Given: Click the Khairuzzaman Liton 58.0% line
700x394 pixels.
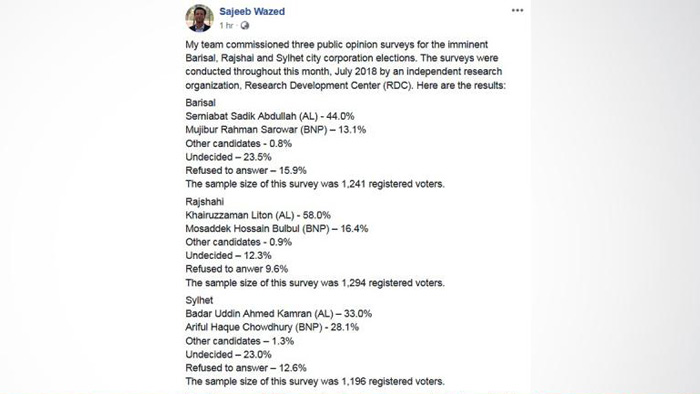Looking at the screenshot, I should click(258, 215).
